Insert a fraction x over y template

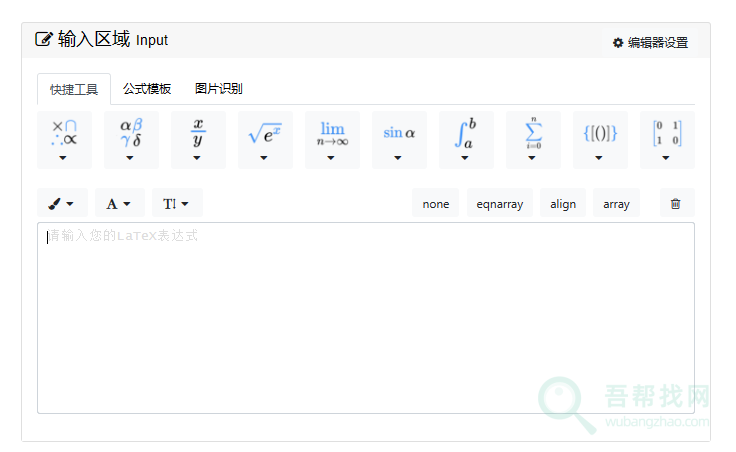[x=198, y=140]
